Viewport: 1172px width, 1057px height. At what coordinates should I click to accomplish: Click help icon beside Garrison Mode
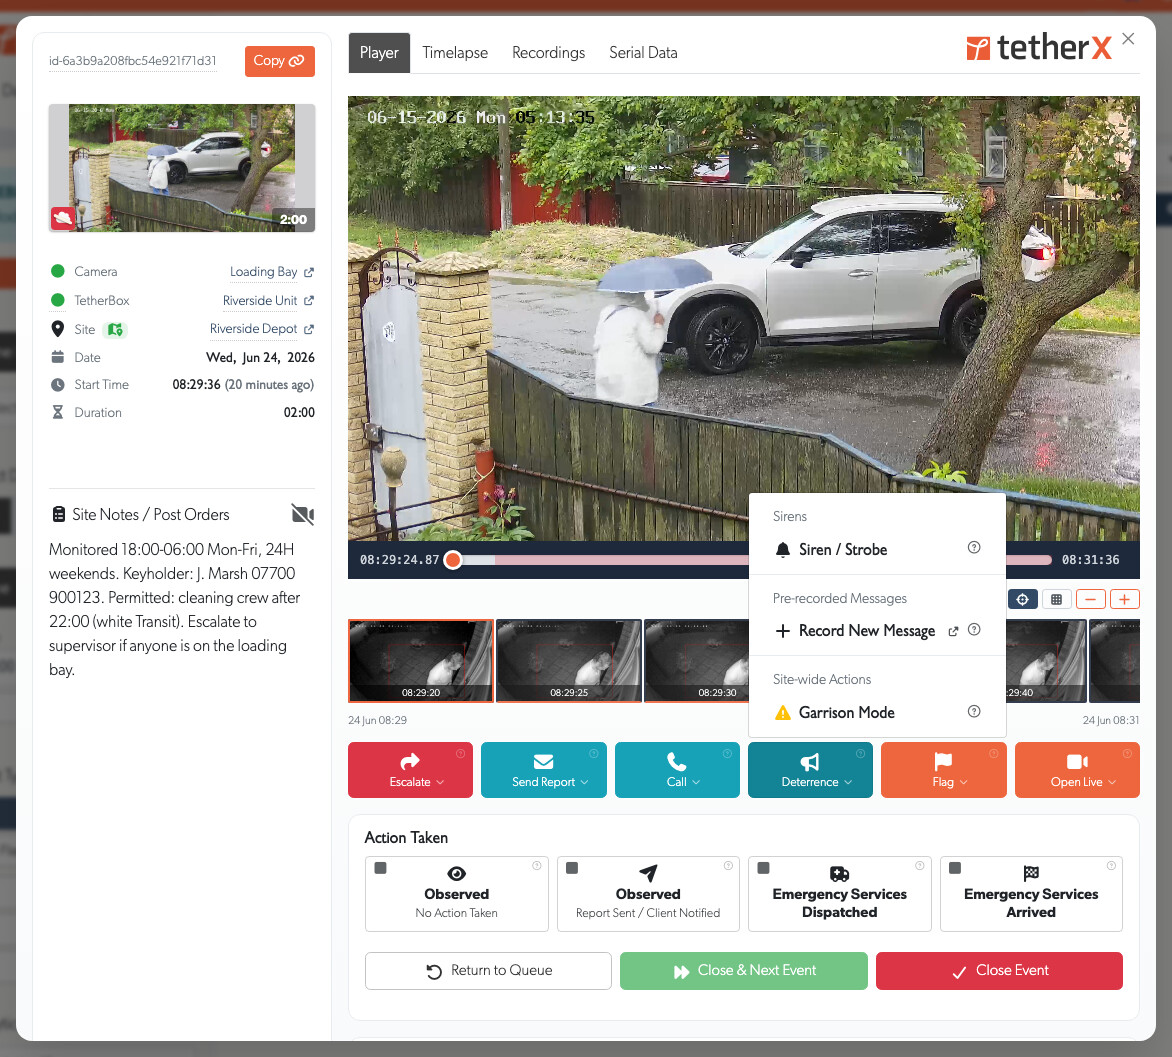click(974, 711)
